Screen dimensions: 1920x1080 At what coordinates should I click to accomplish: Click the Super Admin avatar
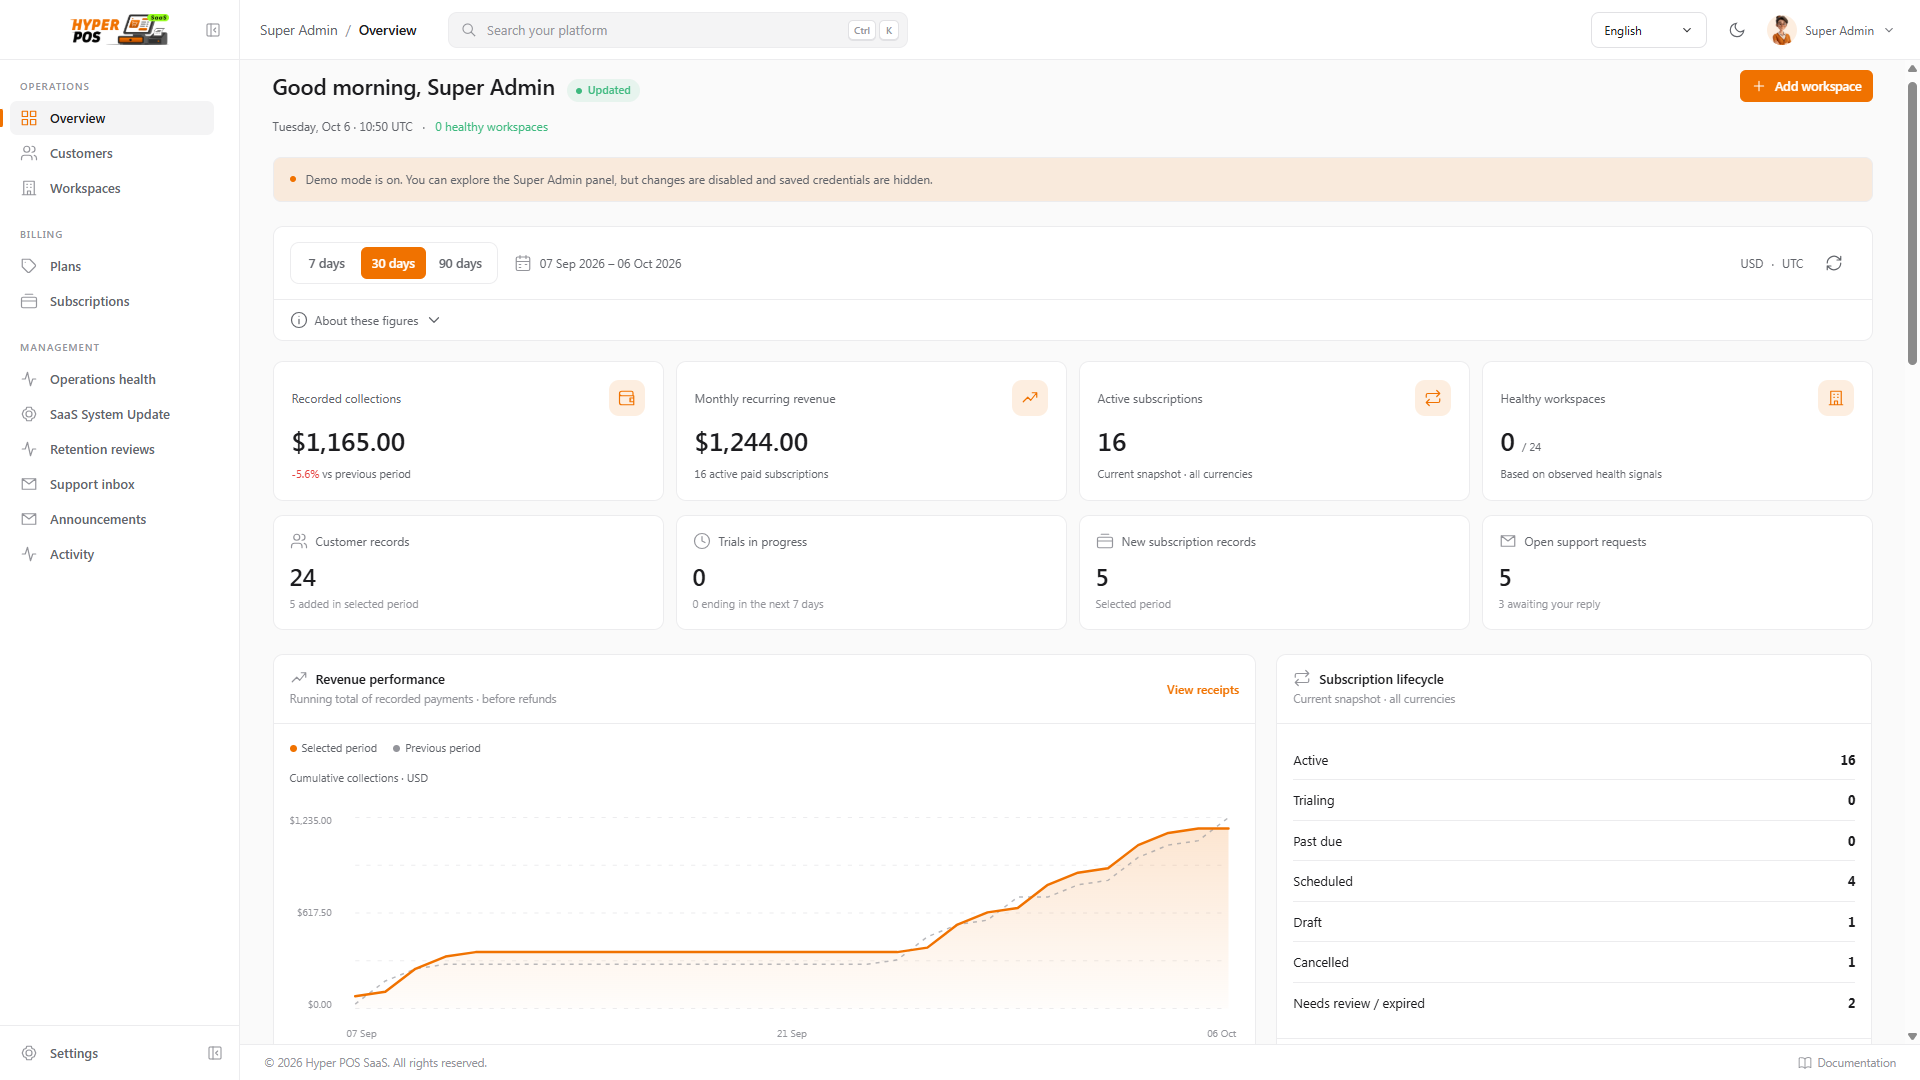(x=1781, y=30)
